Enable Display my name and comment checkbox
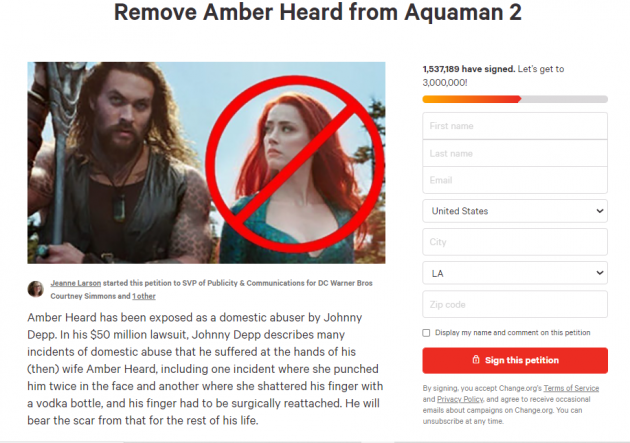 (x=426, y=333)
